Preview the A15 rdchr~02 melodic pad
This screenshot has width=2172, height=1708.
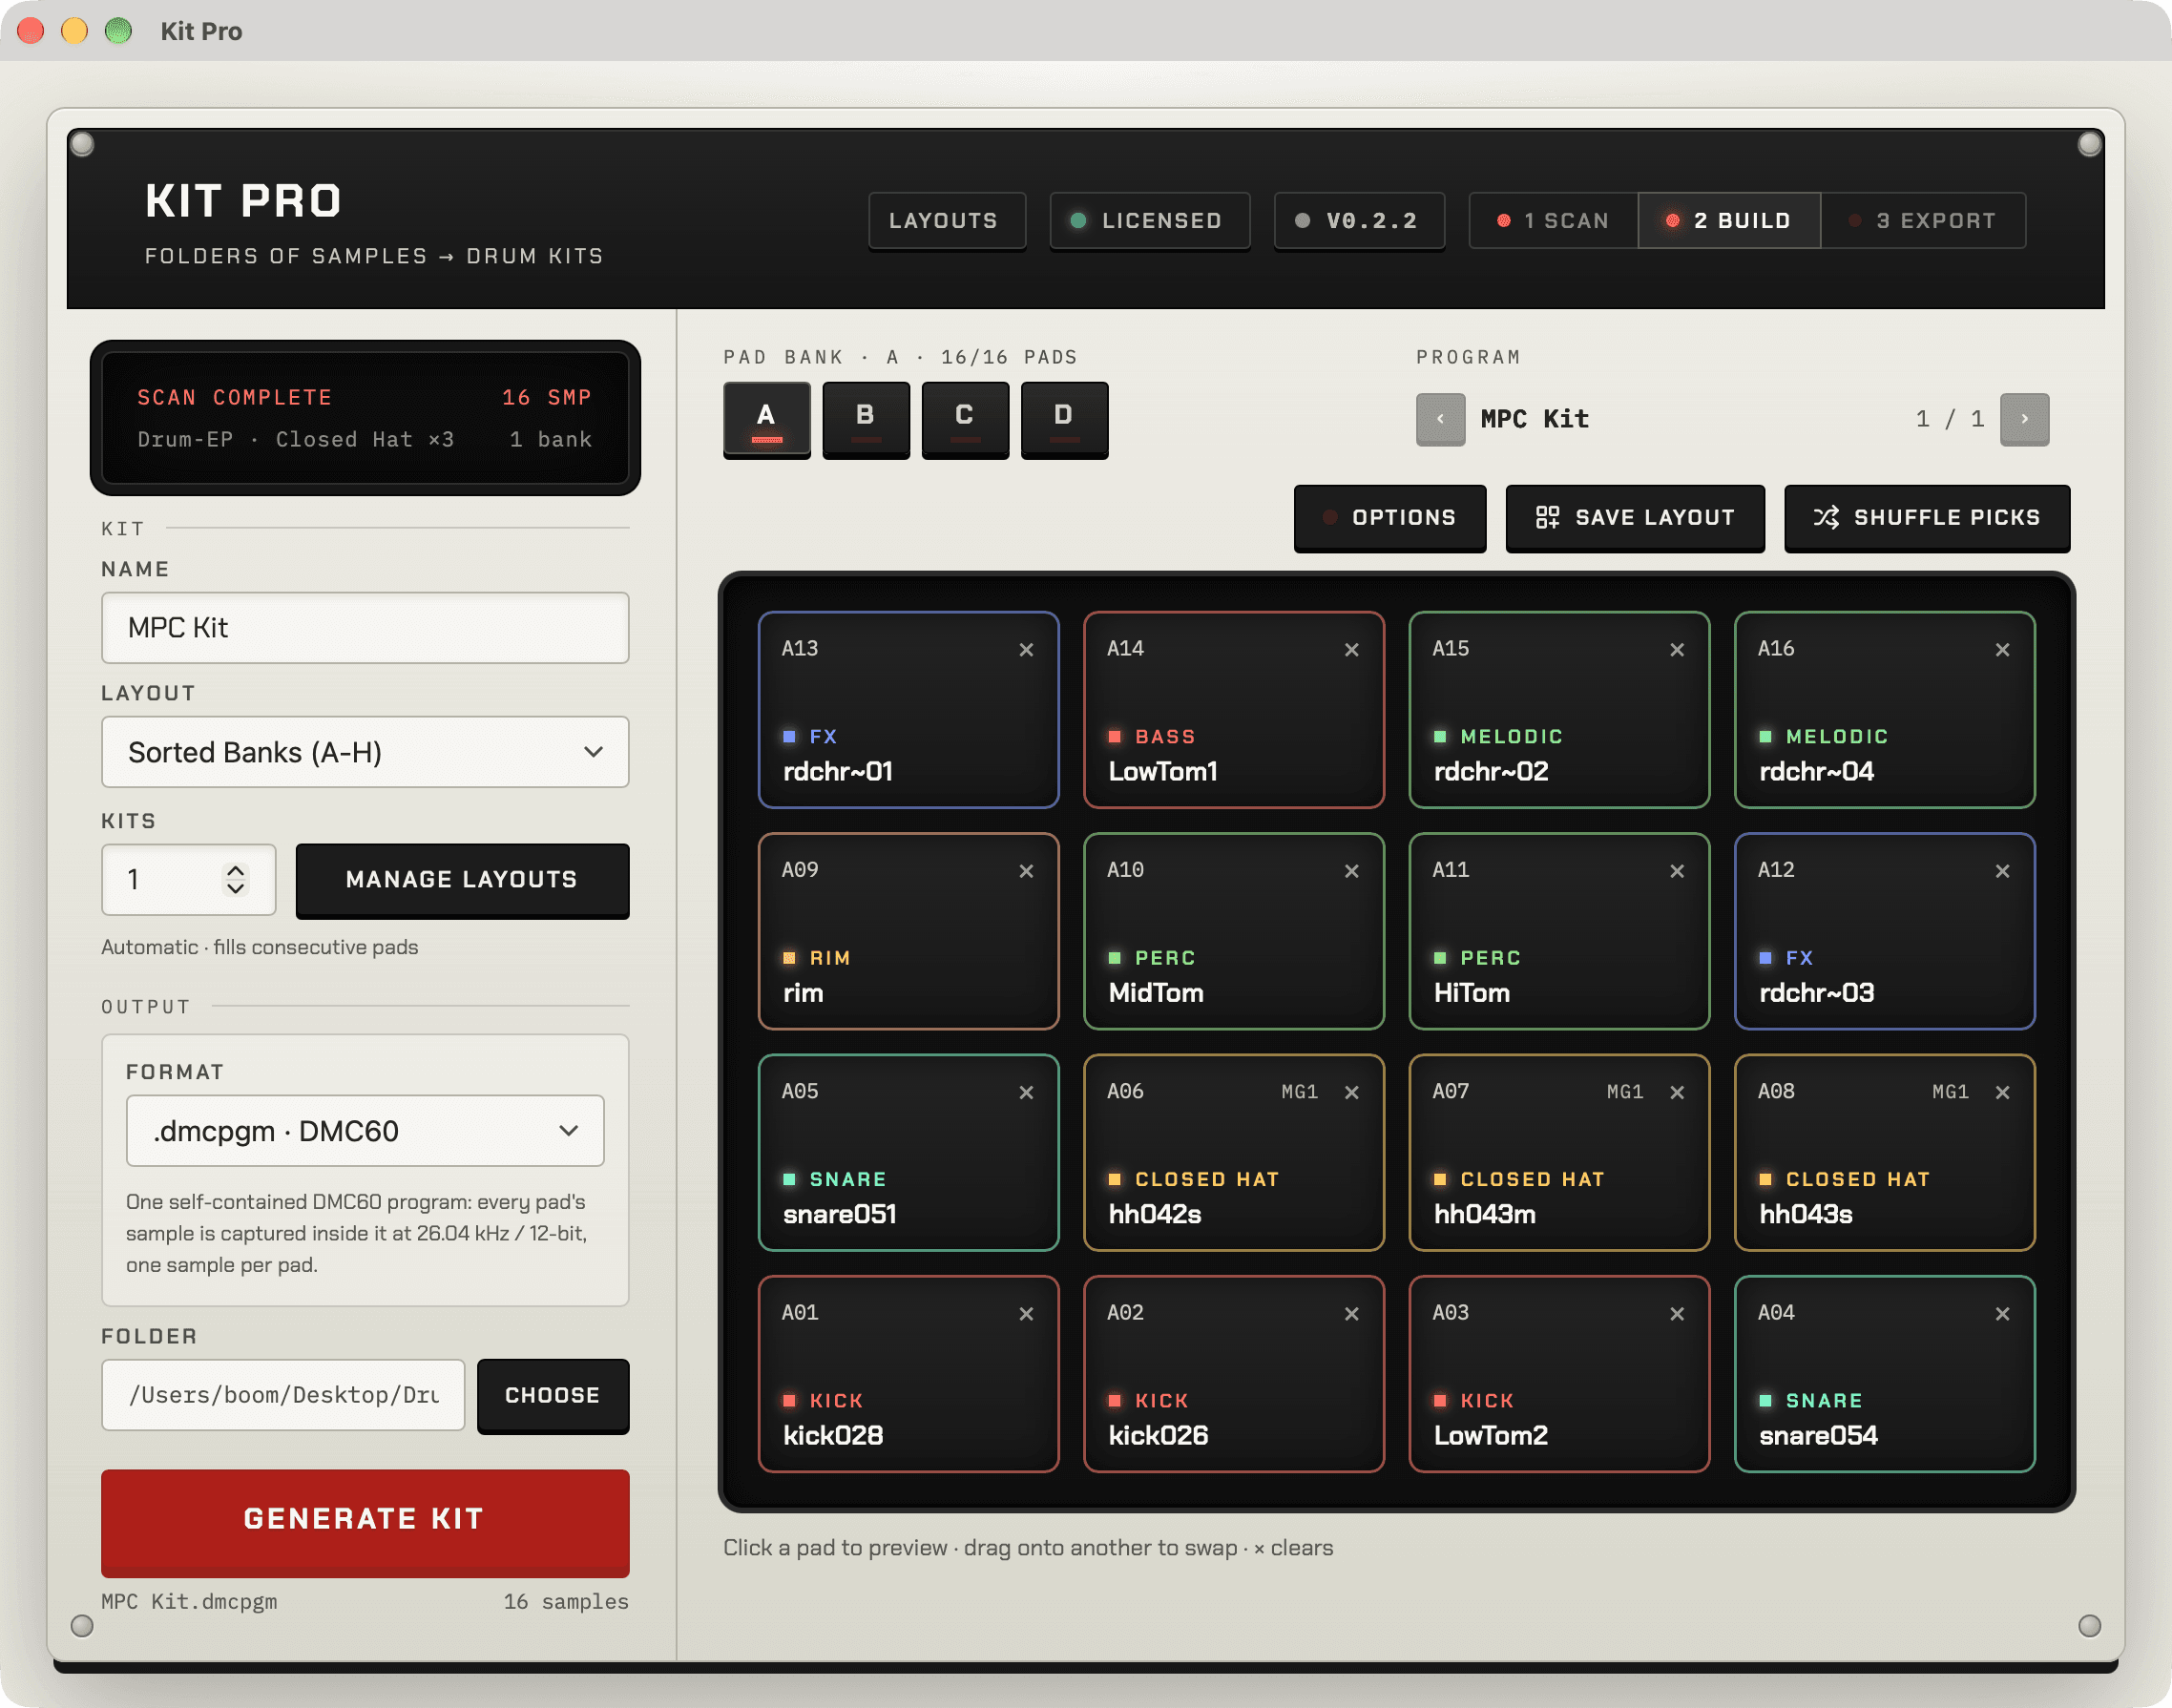pos(1558,709)
